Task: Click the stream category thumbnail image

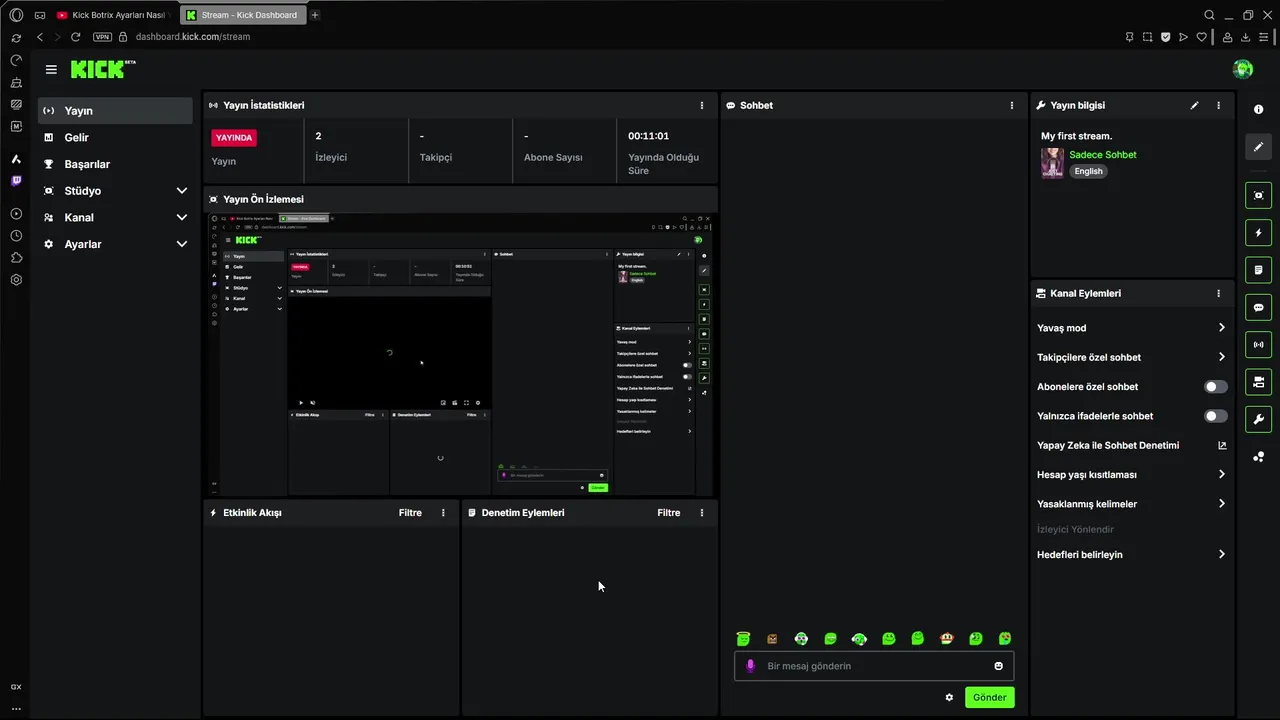Action: pos(1052,163)
